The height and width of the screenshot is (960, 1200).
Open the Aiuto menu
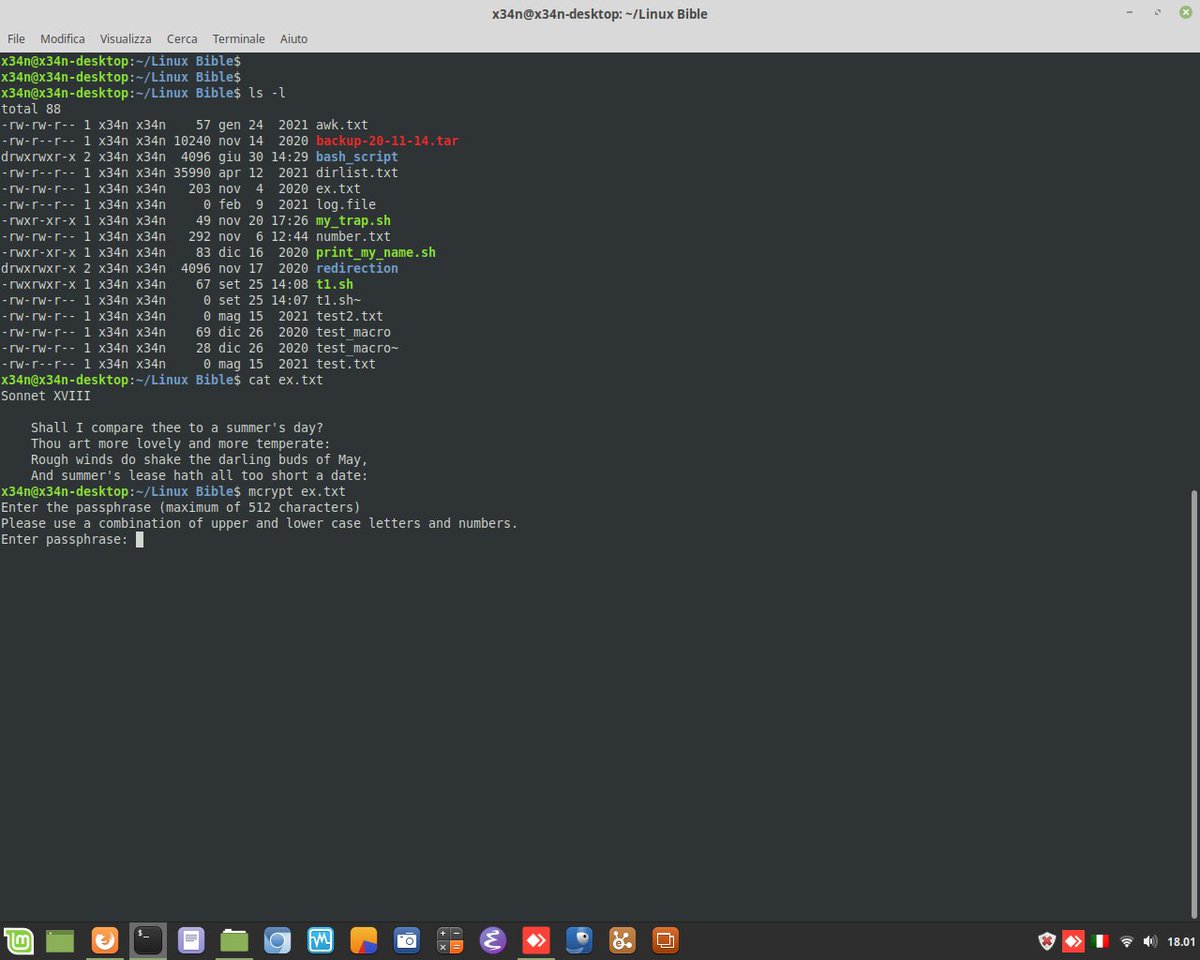coord(293,39)
